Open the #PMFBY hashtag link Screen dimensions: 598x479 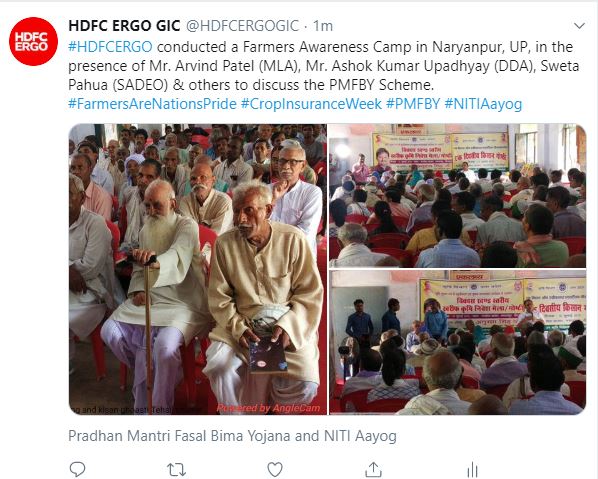click(x=413, y=104)
